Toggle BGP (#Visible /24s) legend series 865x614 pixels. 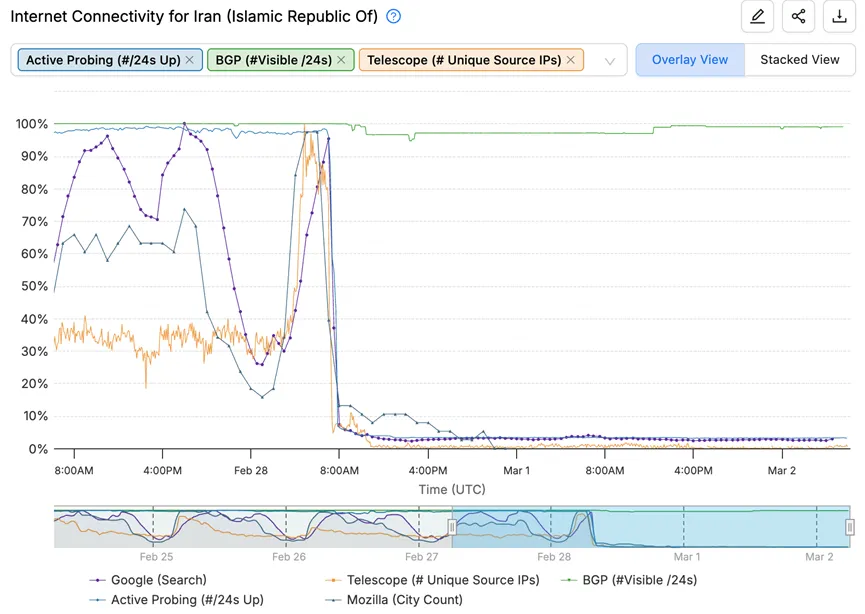[x=639, y=580]
